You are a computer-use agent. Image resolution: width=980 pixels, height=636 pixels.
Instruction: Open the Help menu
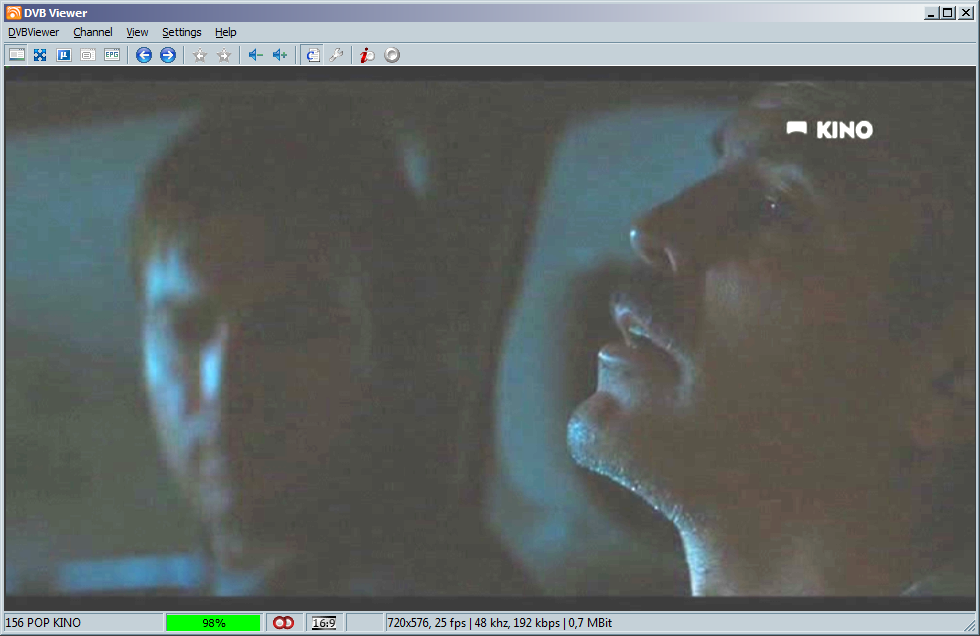225,32
